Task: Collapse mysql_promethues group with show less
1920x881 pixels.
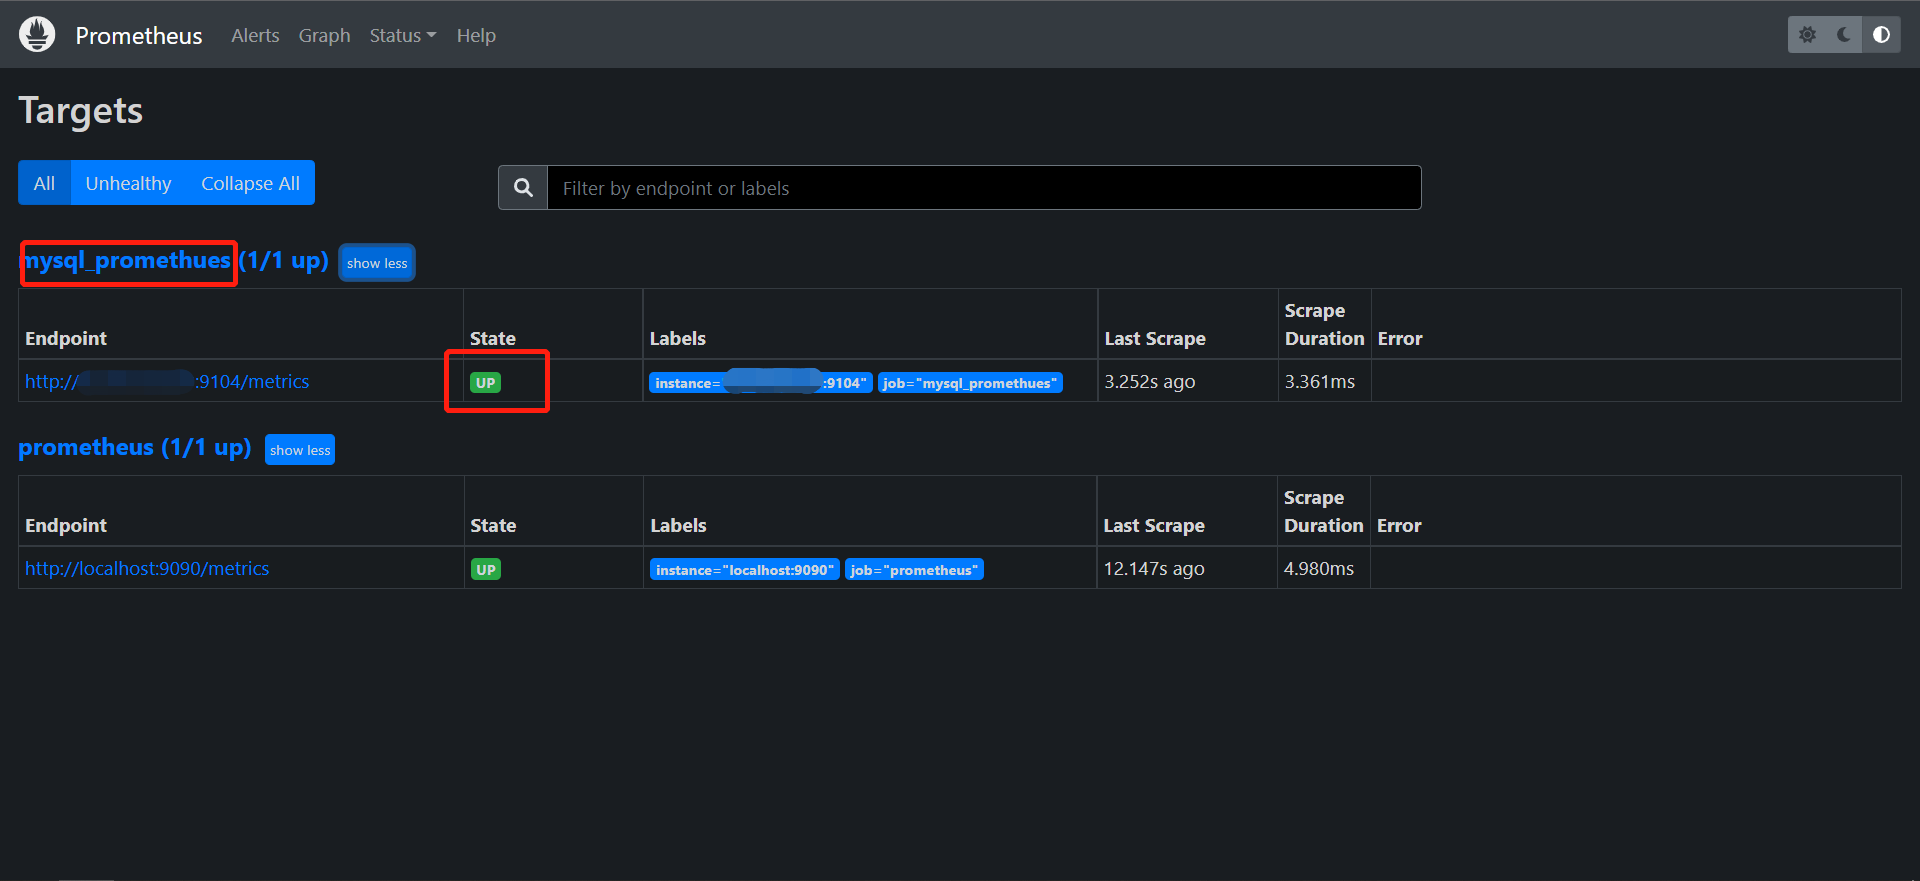Action: [377, 263]
